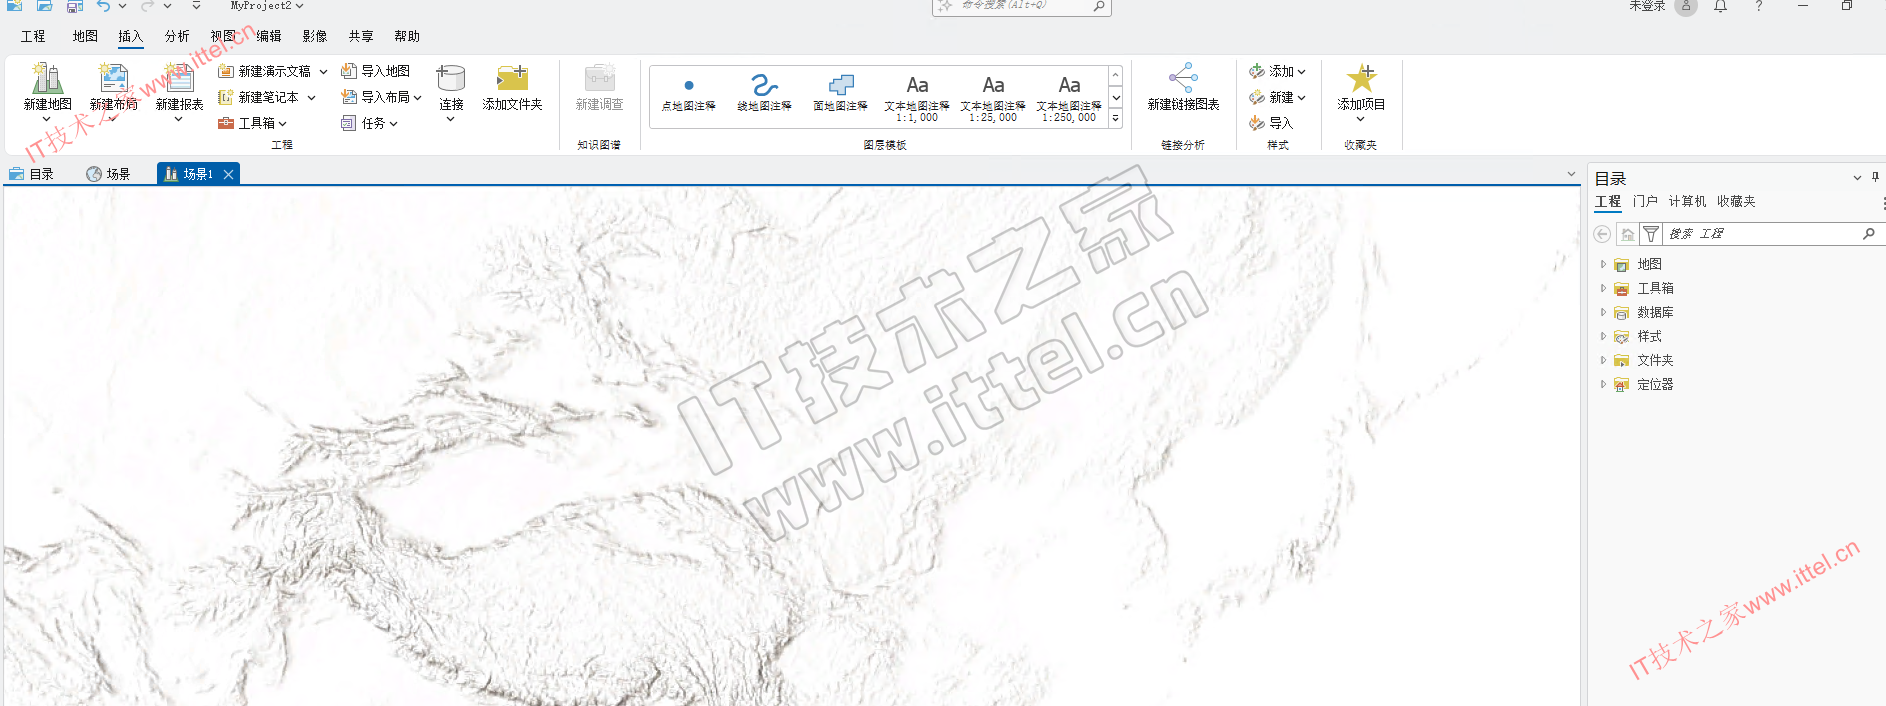The height and width of the screenshot is (706, 1886).
Task: Click the 添加项目 (Add Item) star icon
Action: click(x=1361, y=78)
